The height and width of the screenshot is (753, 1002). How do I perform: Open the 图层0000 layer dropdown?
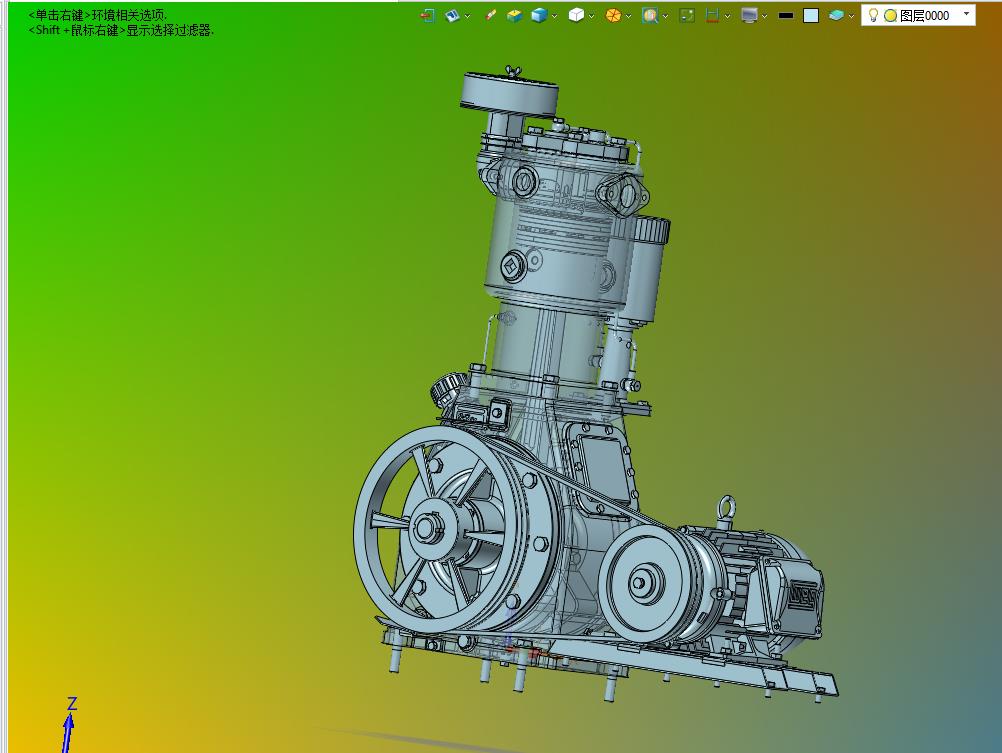pyautogui.click(x=966, y=14)
